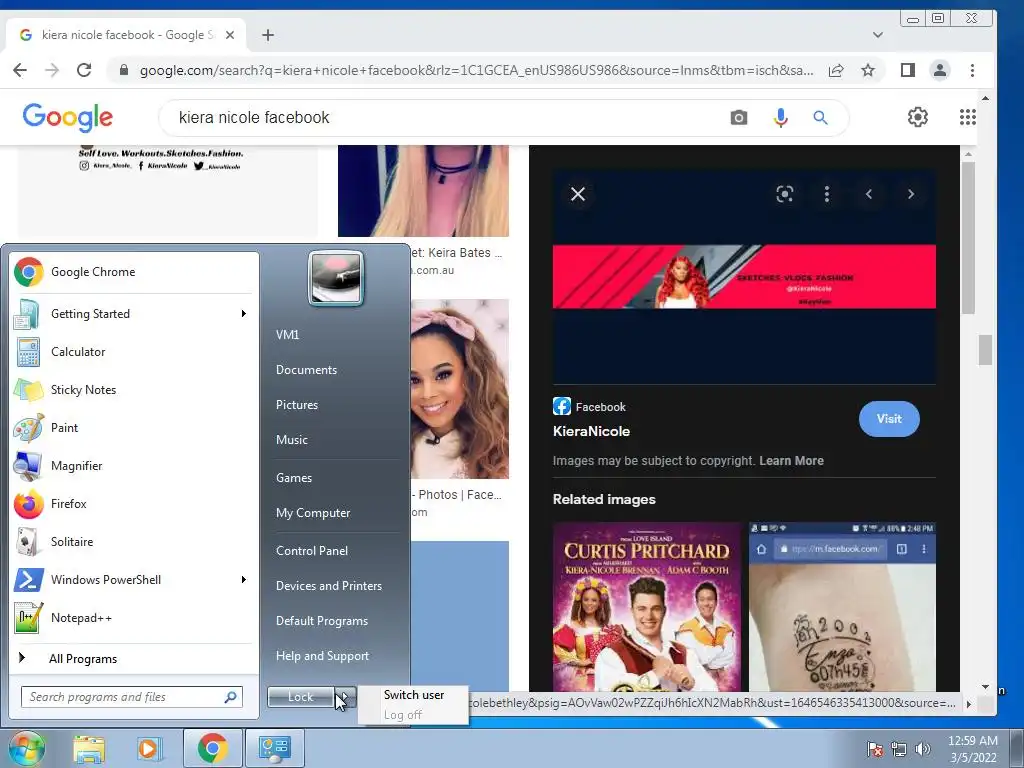The width and height of the screenshot is (1024, 768).
Task: Open My Computer from Start menu
Action: tap(313, 513)
